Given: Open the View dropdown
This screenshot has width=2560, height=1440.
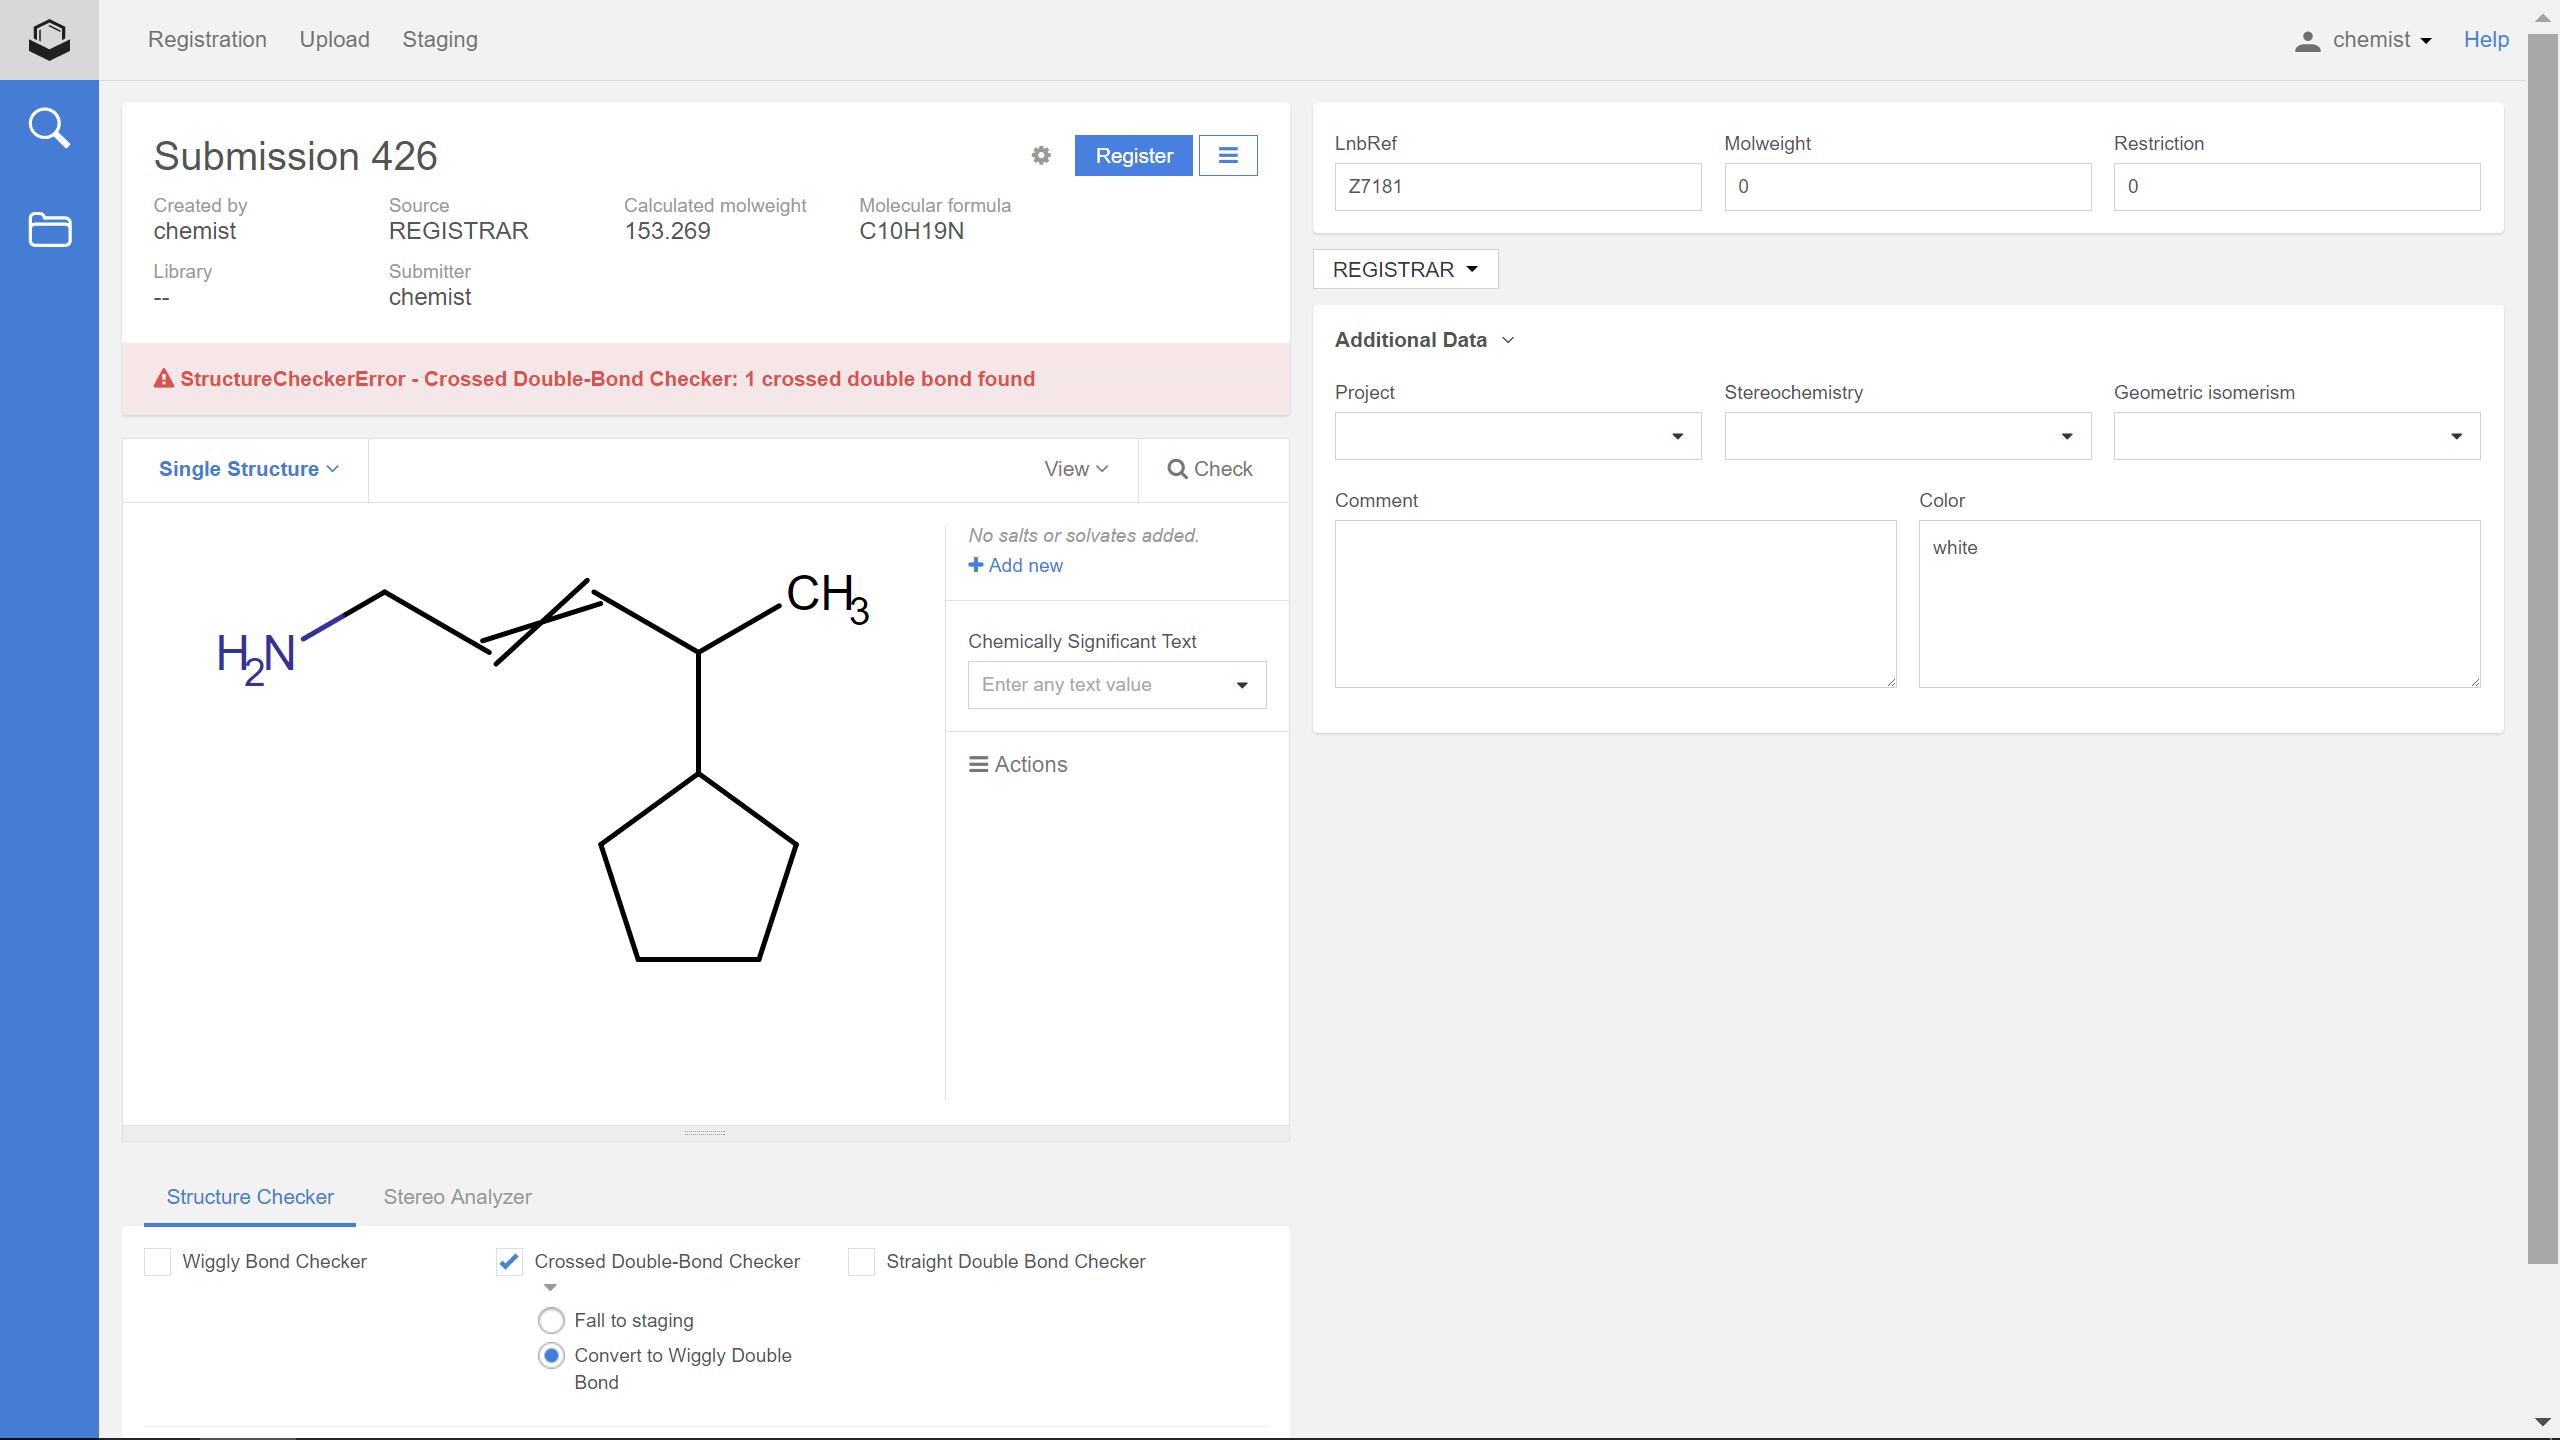Looking at the screenshot, I should click(x=1076, y=469).
